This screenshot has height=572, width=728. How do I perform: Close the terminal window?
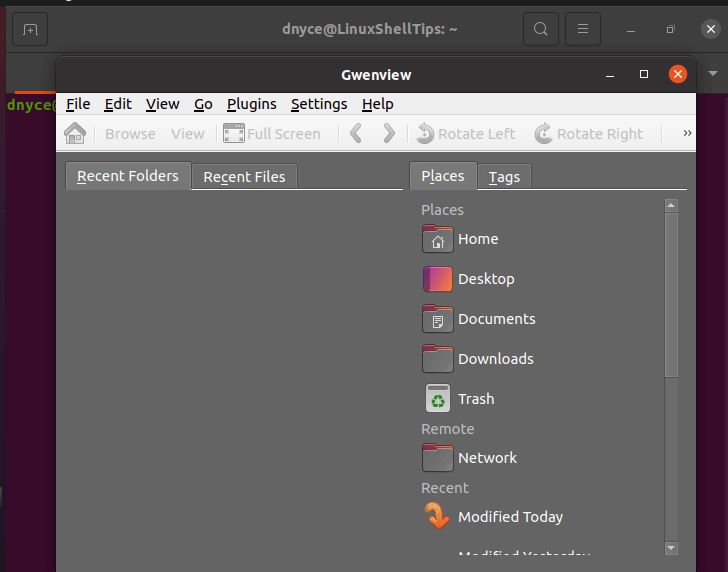(x=710, y=29)
